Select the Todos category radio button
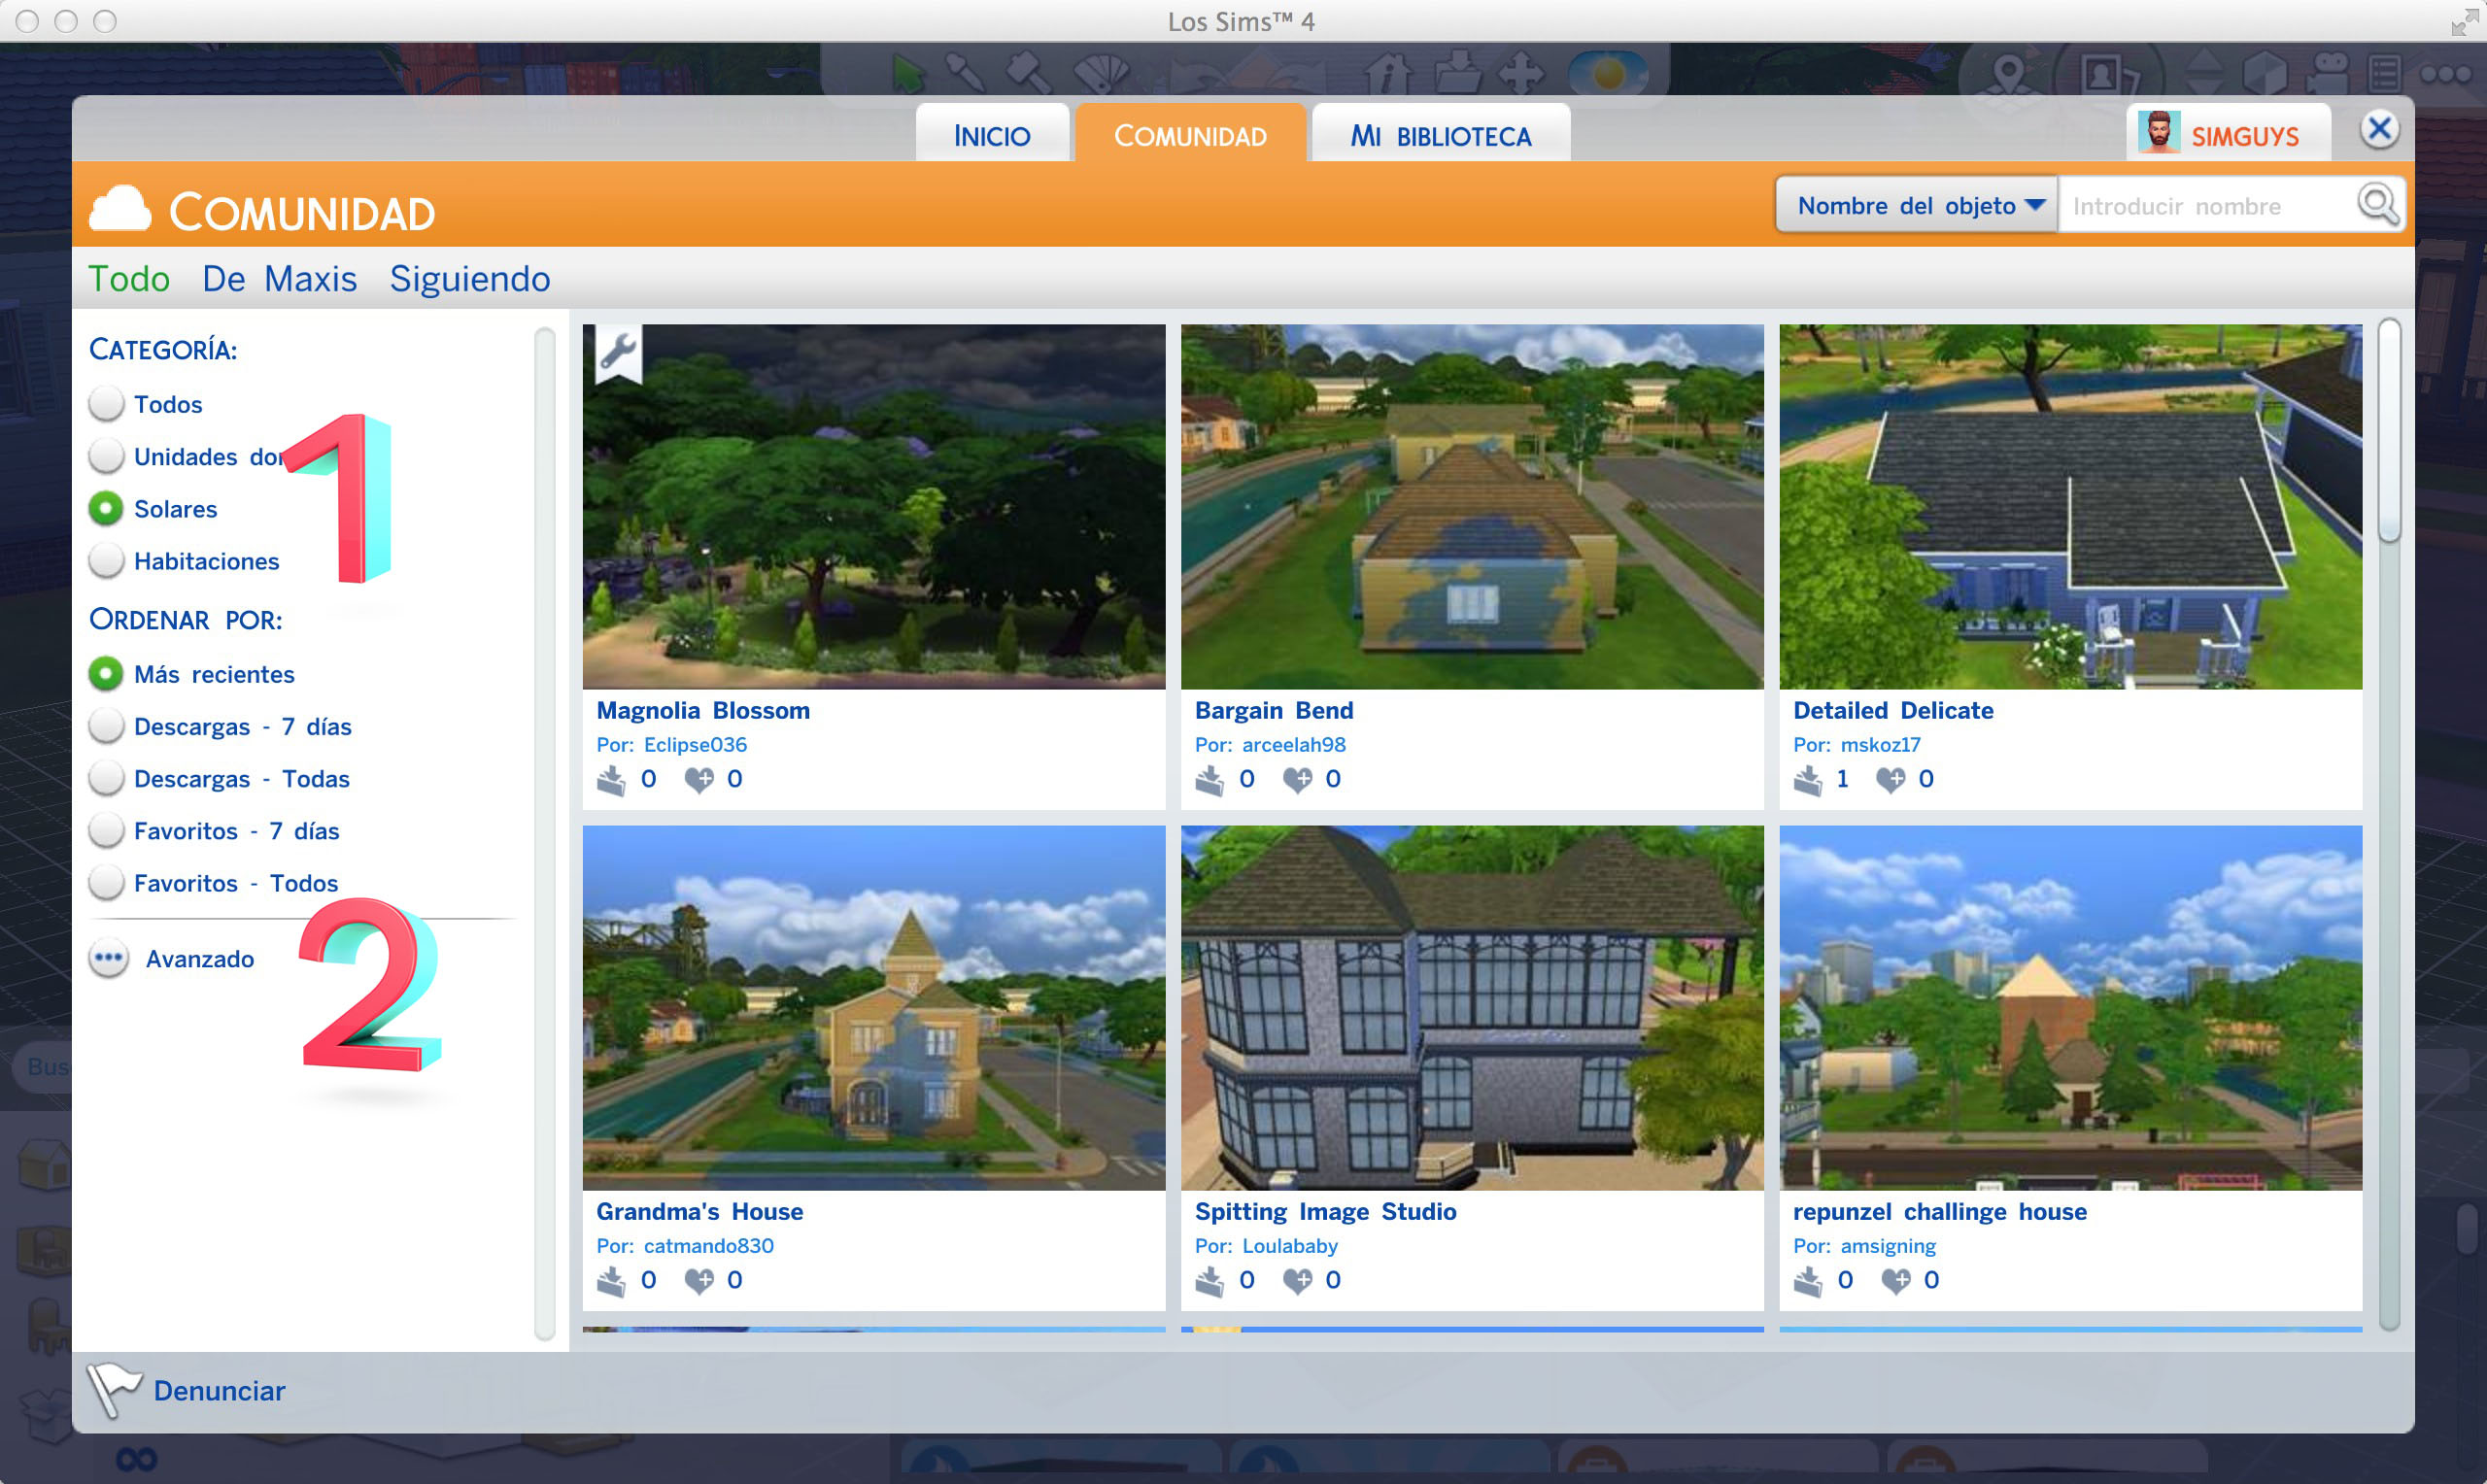Screen dimensions: 2487x1484 pos(106,404)
